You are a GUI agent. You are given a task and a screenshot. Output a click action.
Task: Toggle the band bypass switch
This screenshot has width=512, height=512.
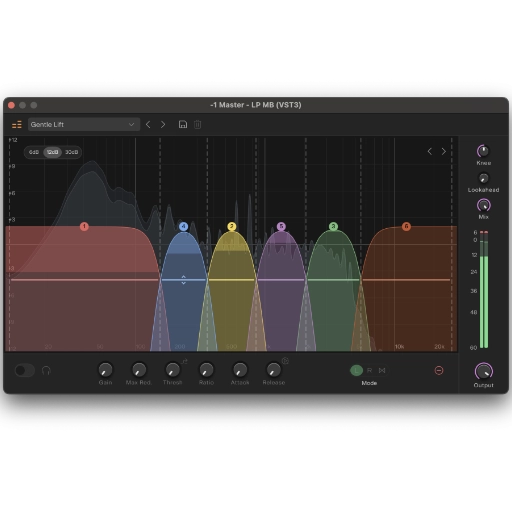pos(24,370)
